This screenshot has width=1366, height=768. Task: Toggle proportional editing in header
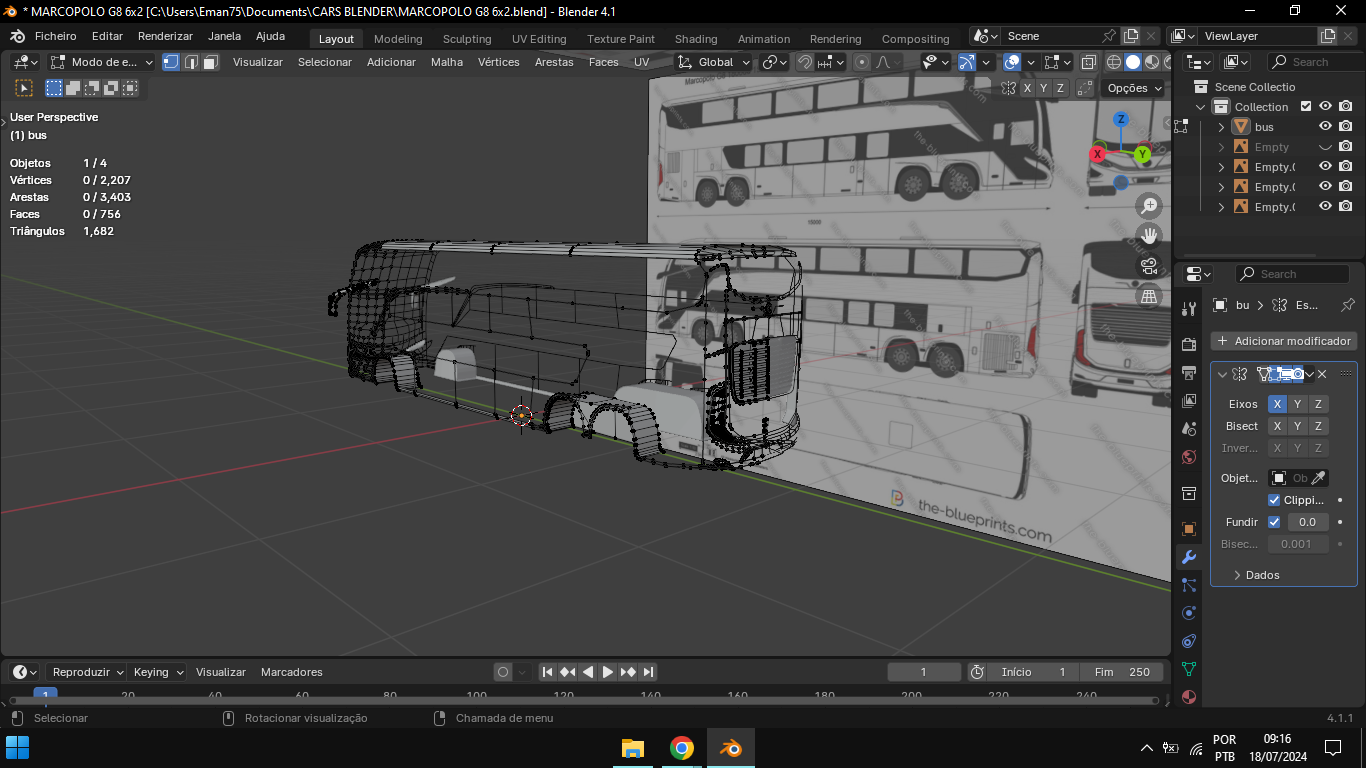[862, 62]
